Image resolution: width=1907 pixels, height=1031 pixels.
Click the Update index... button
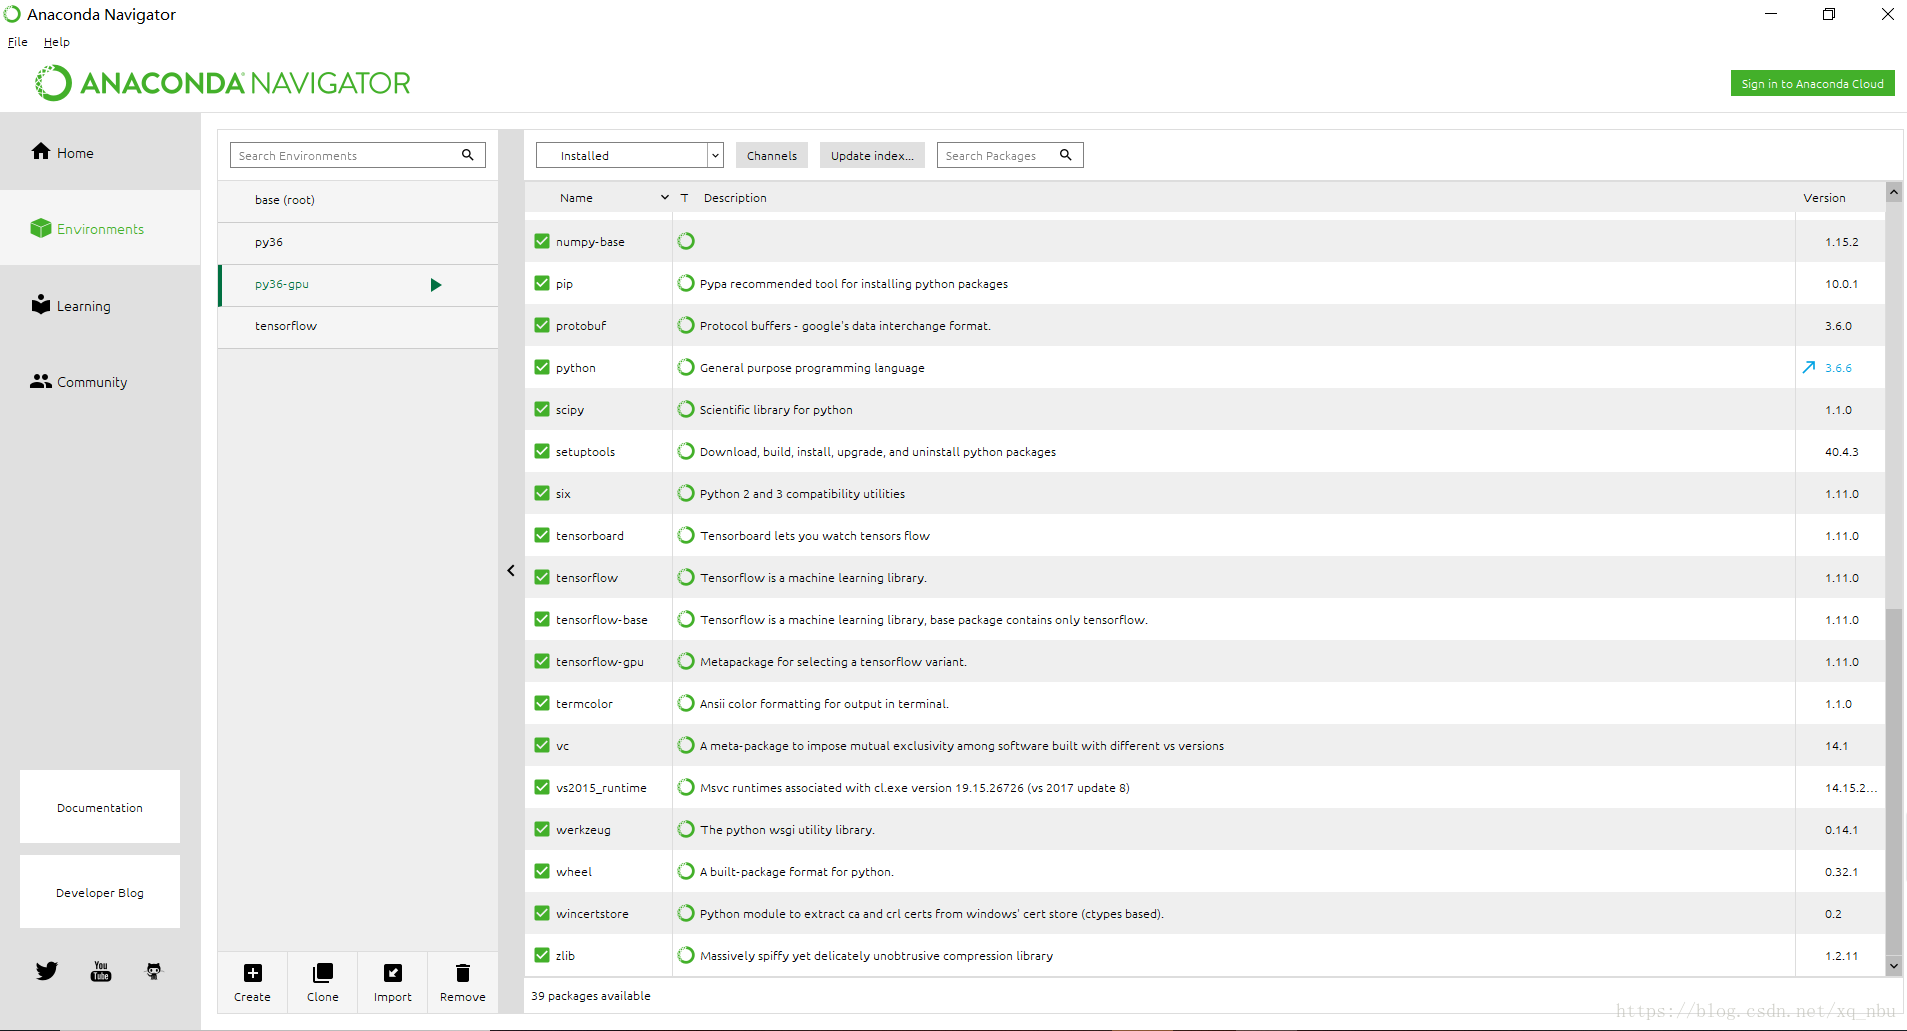pyautogui.click(x=872, y=155)
